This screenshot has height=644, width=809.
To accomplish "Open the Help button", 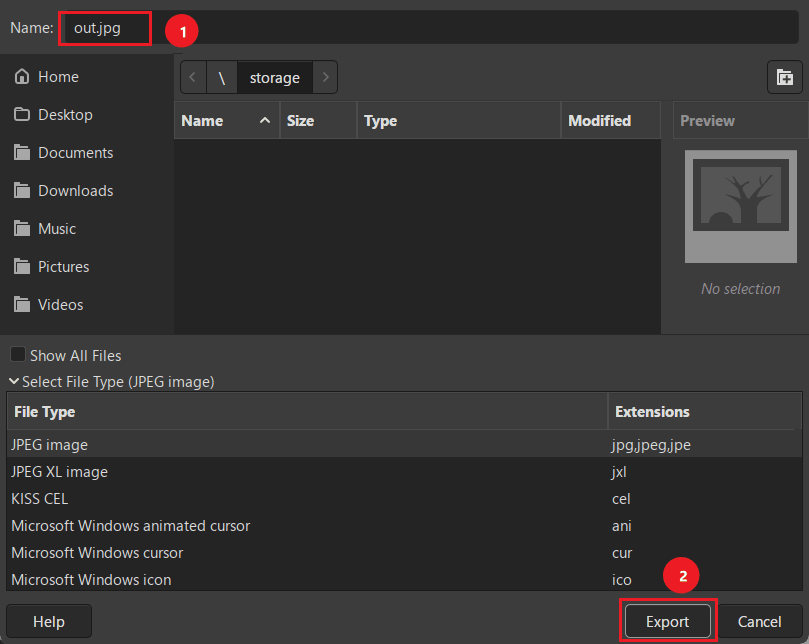I will [49, 622].
